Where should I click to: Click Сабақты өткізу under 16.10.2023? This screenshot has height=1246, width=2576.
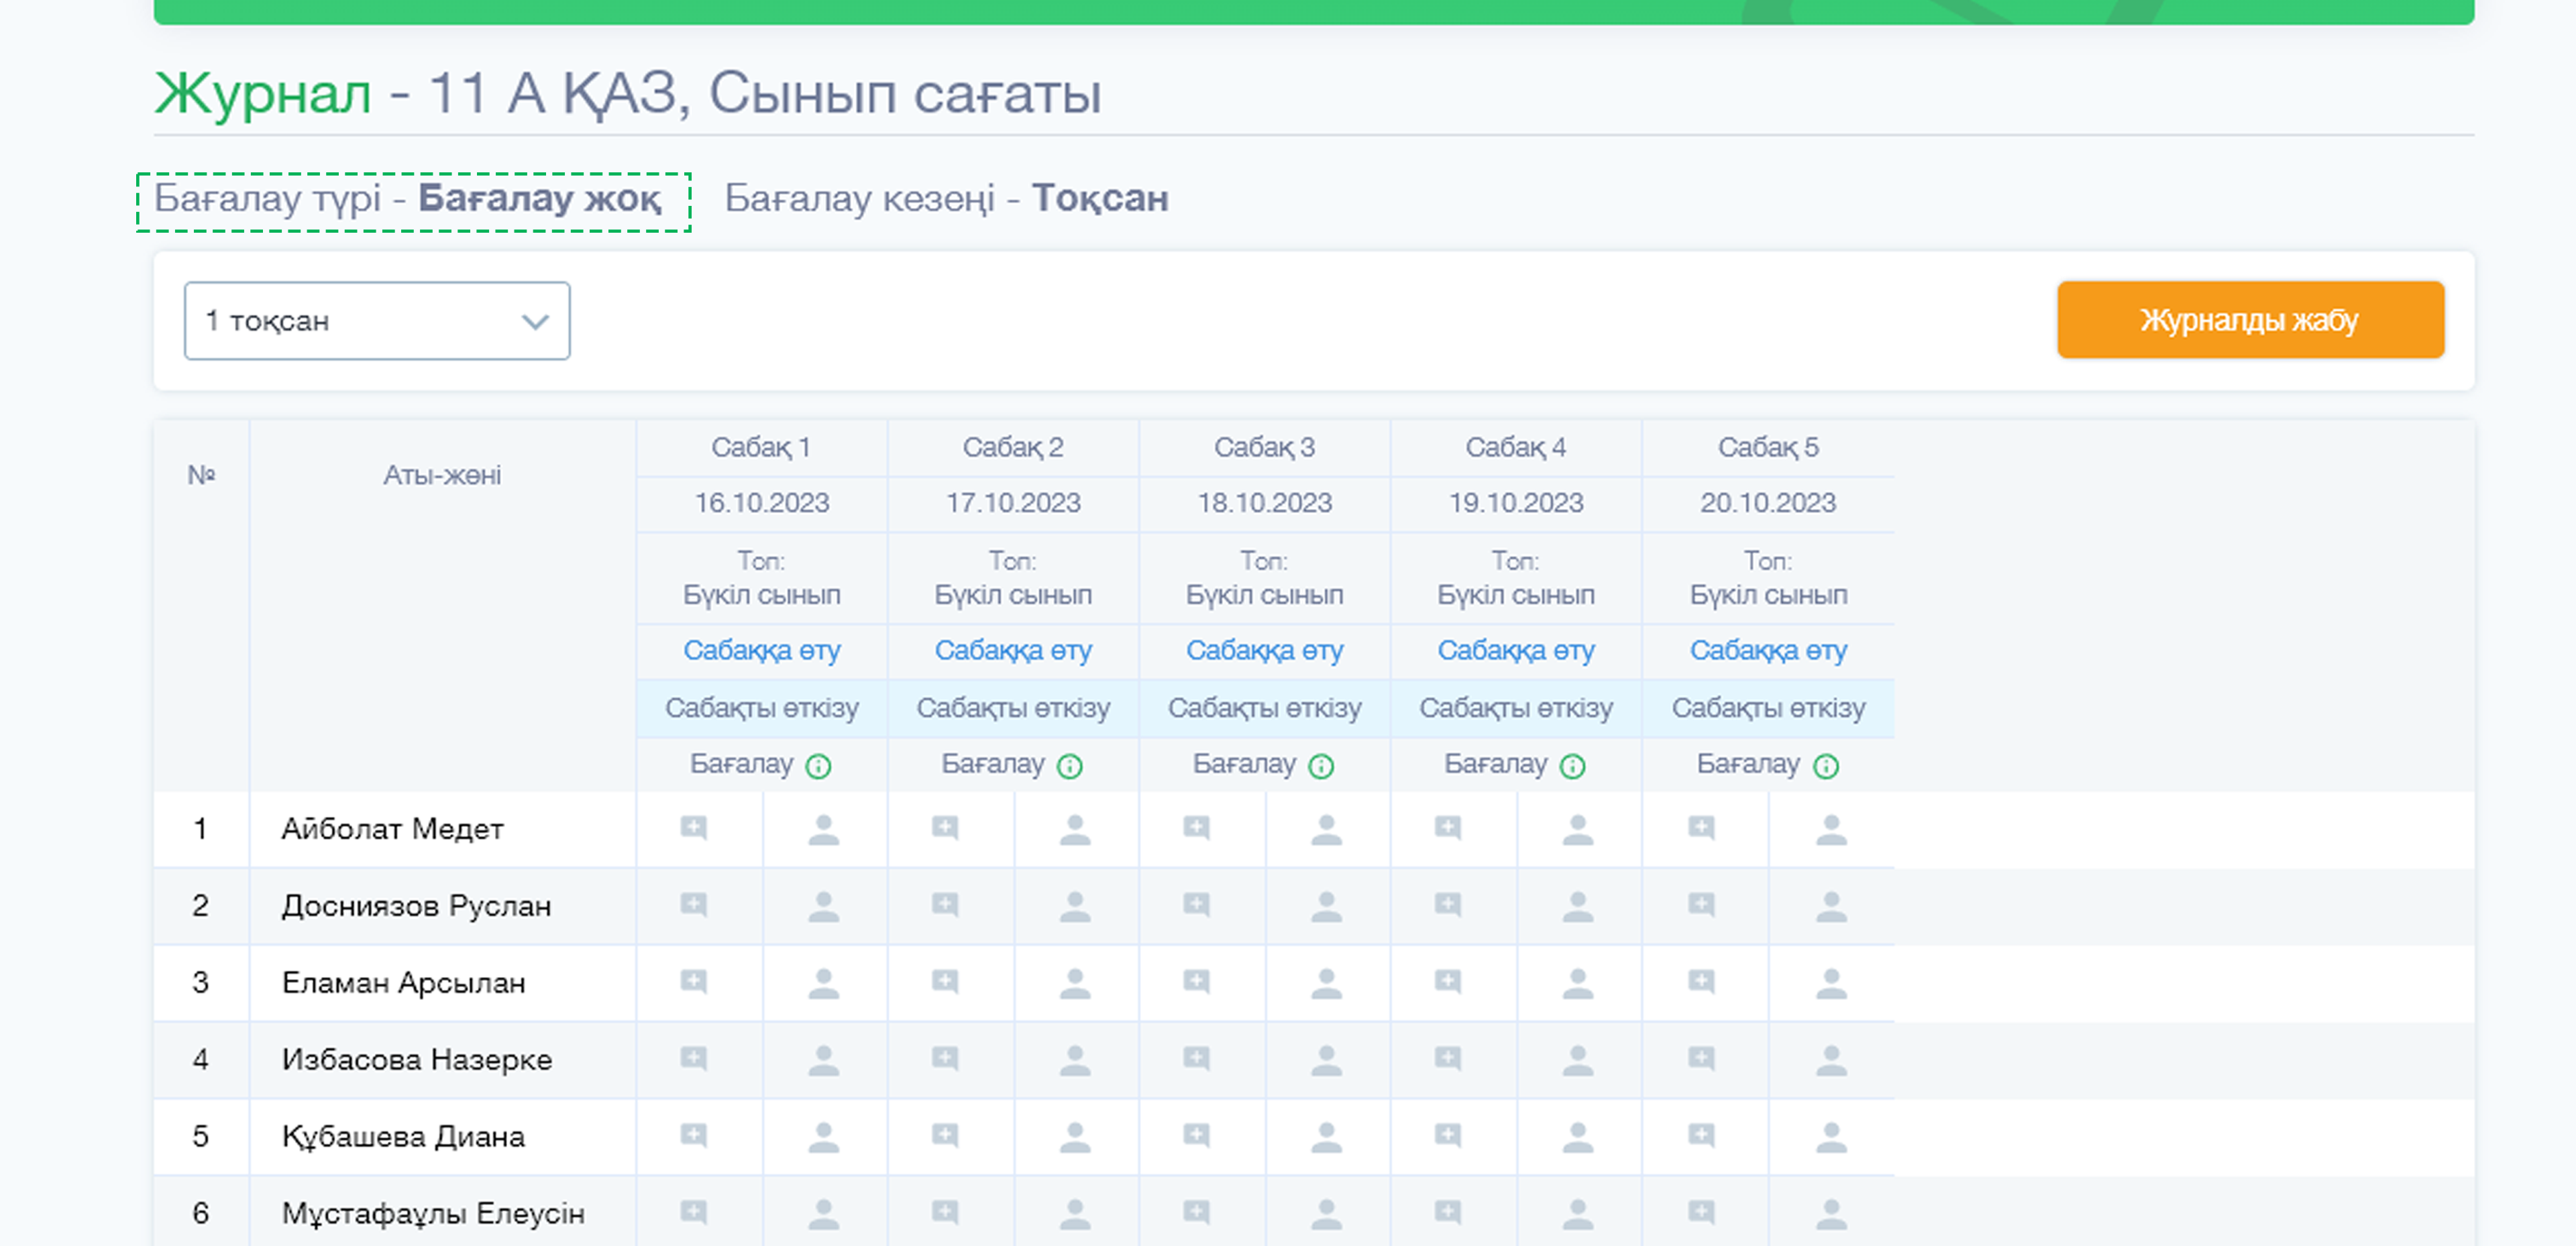(762, 708)
